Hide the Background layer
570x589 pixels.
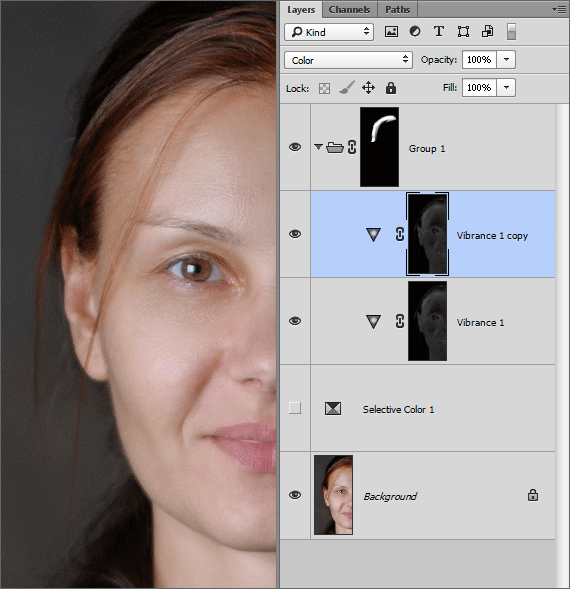pos(295,495)
